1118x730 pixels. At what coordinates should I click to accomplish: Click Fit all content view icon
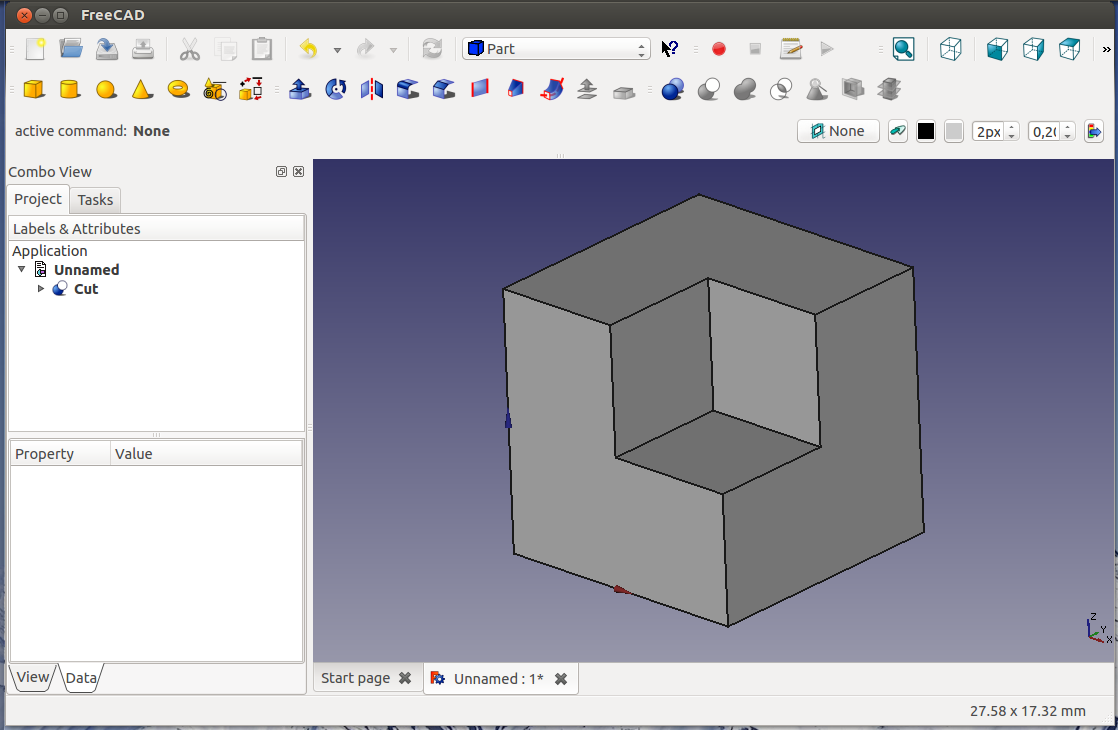pyautogui.click(x=903, y=49)
